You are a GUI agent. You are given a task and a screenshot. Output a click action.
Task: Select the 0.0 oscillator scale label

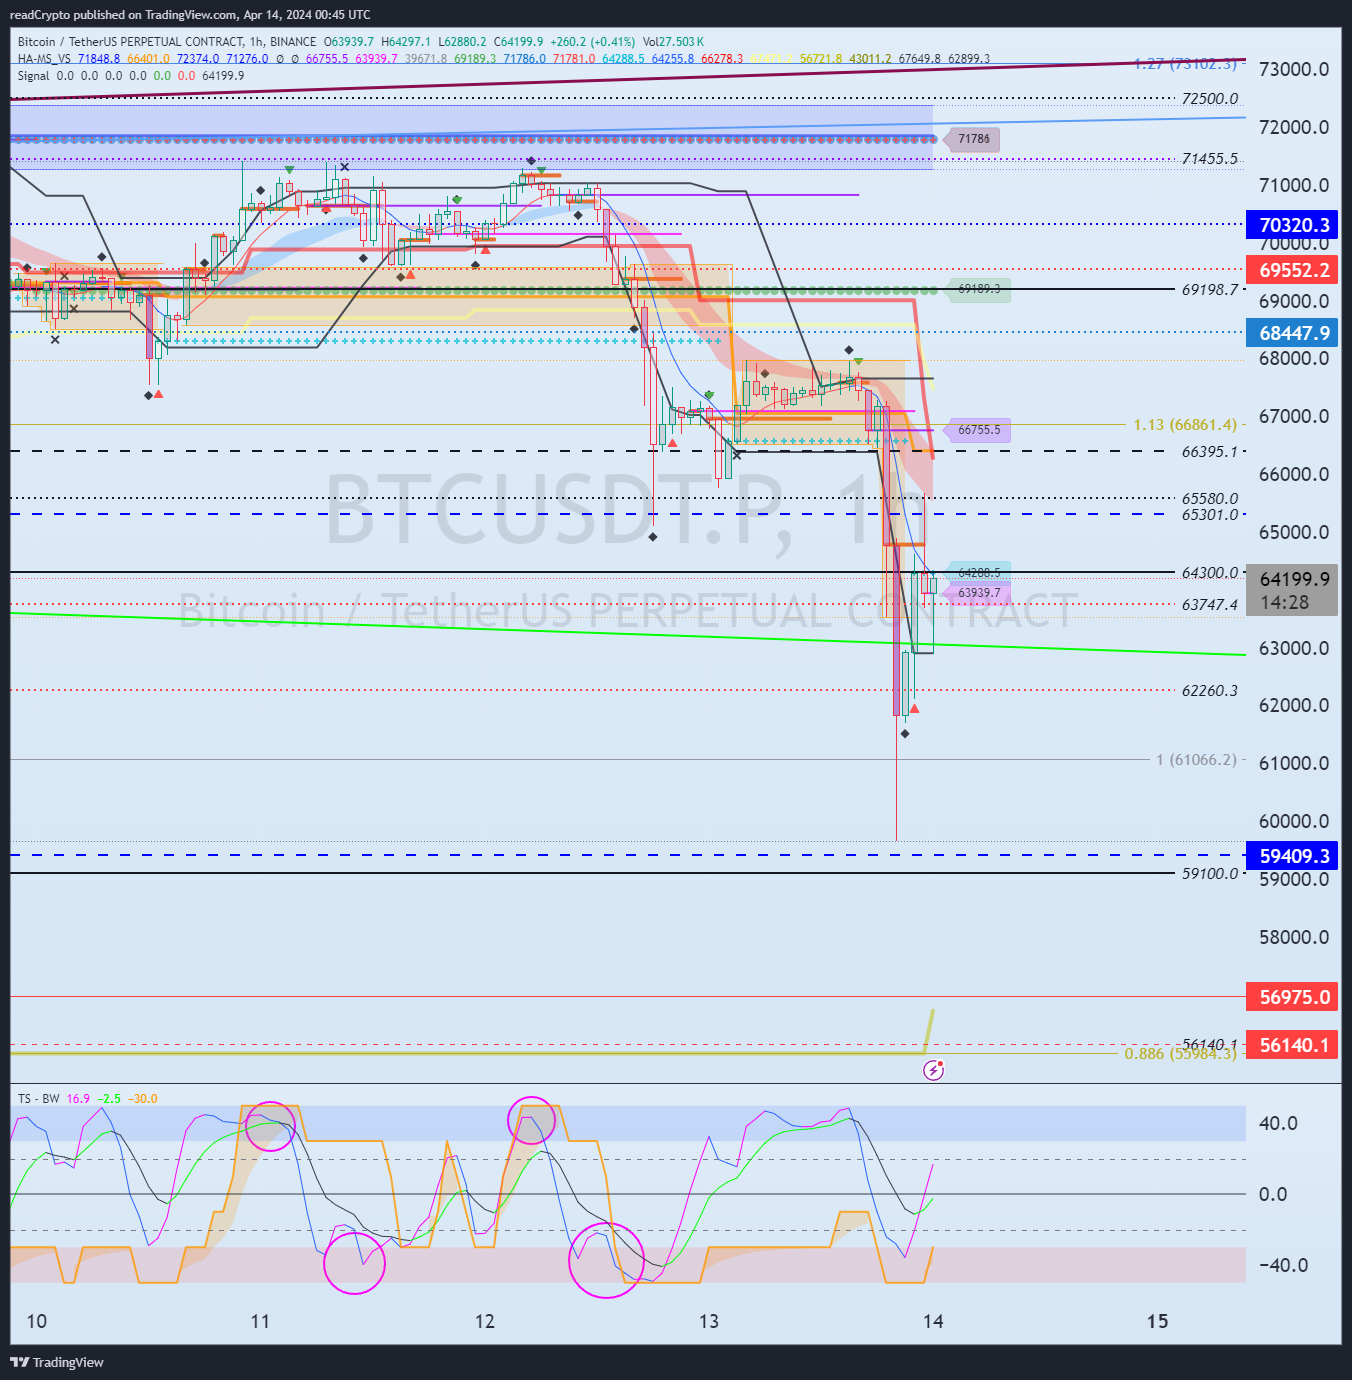click(1272, 1194)
